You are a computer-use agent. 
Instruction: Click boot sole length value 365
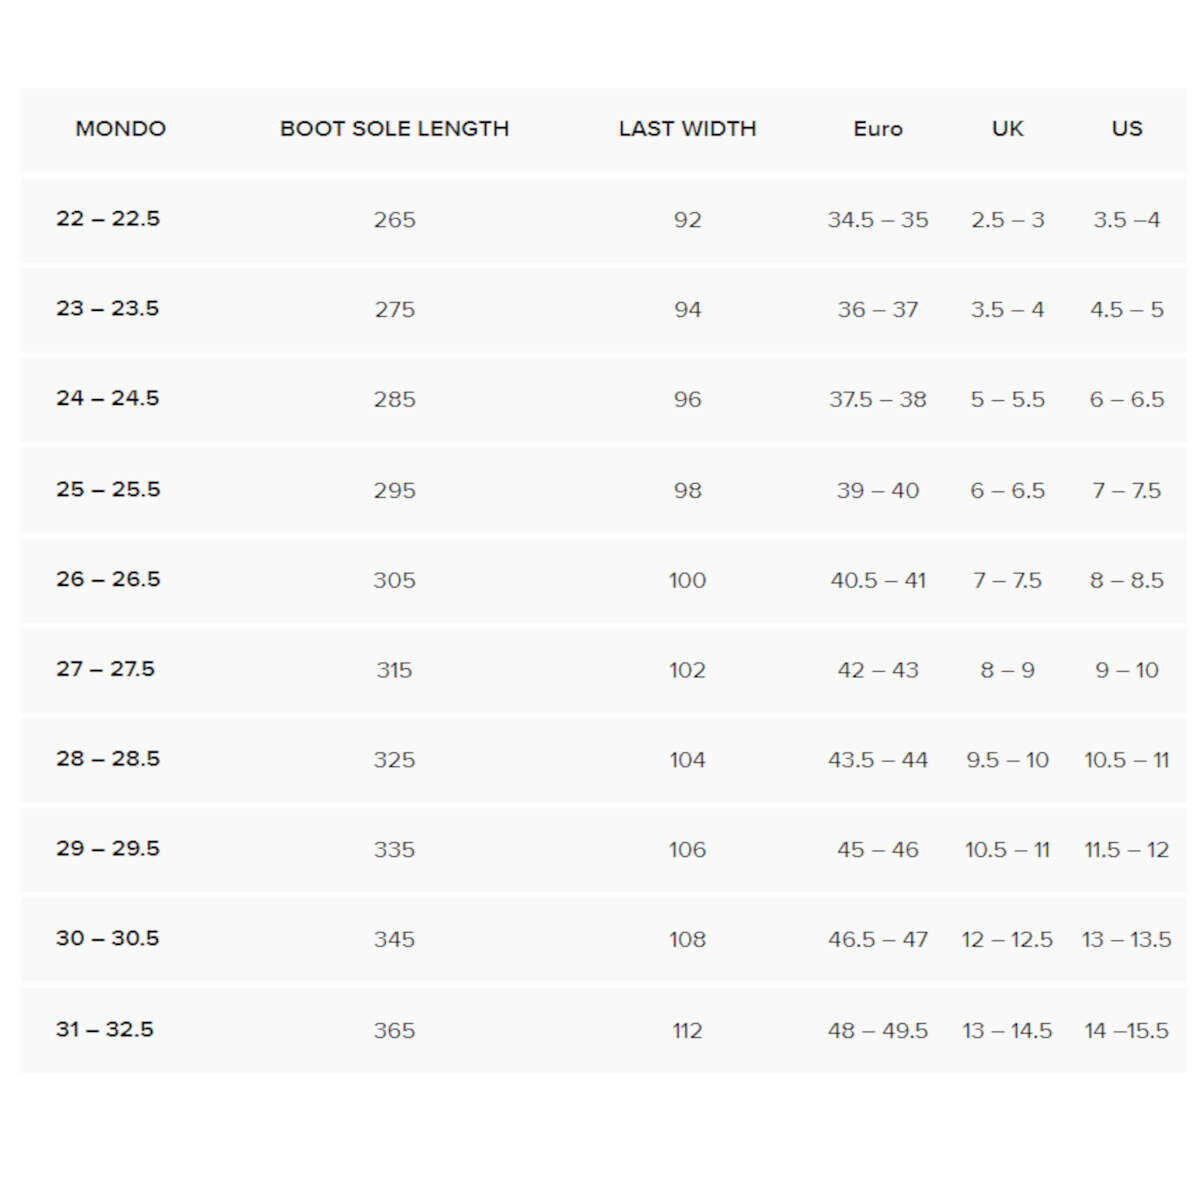click(x=395, y=1031)
